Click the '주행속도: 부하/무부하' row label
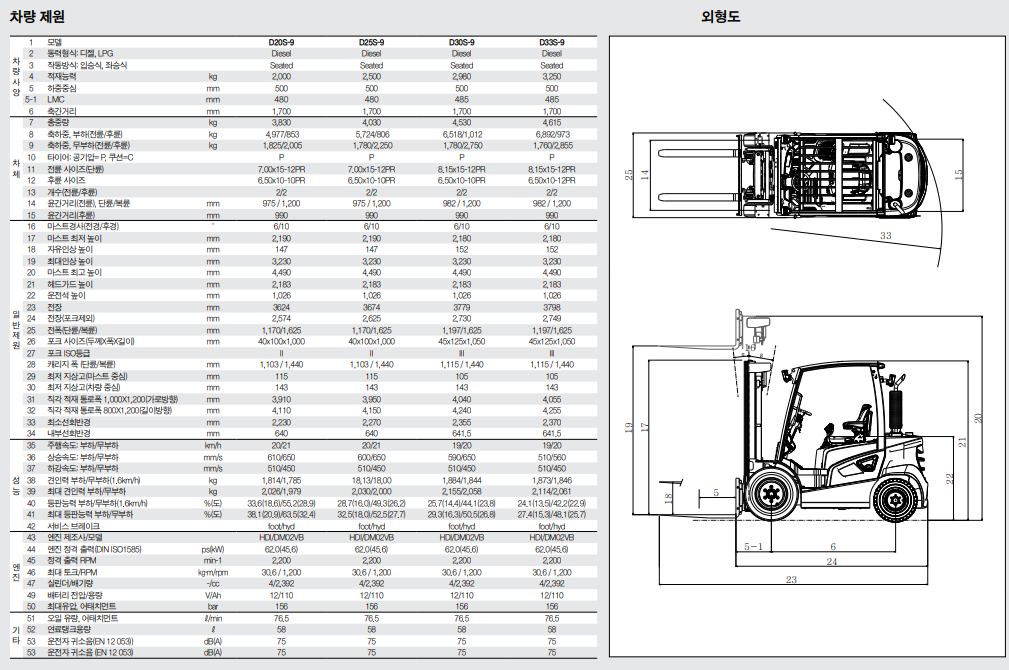 tap(82, 445)
